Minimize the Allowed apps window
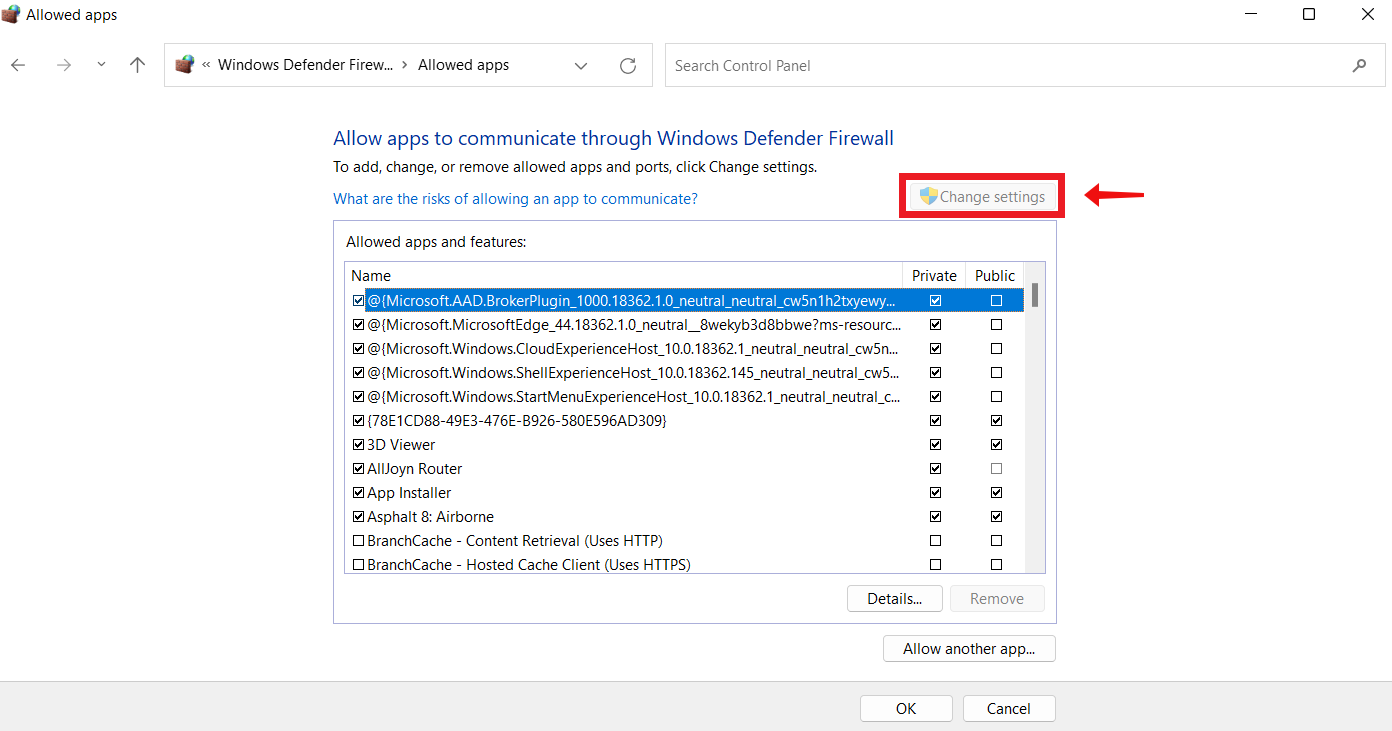Image resolution: width=1392 pixels, height=731 pixels. [x=1251, y=14]
